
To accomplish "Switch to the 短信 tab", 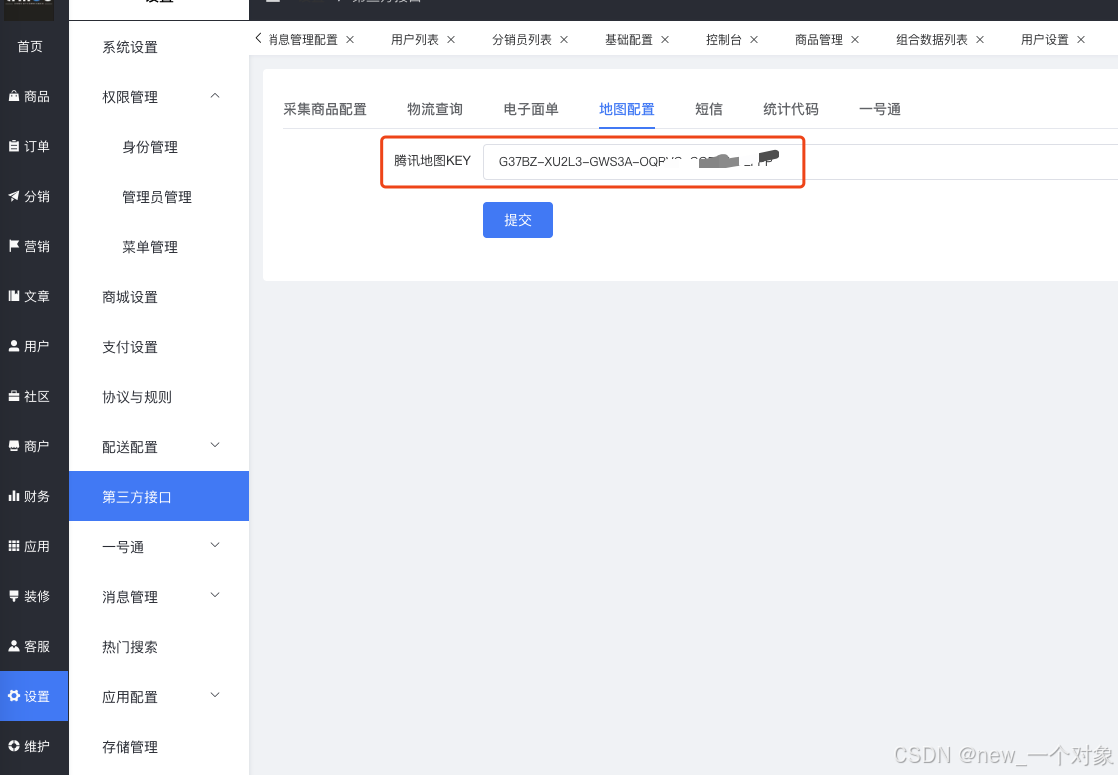I will (709, 109).
